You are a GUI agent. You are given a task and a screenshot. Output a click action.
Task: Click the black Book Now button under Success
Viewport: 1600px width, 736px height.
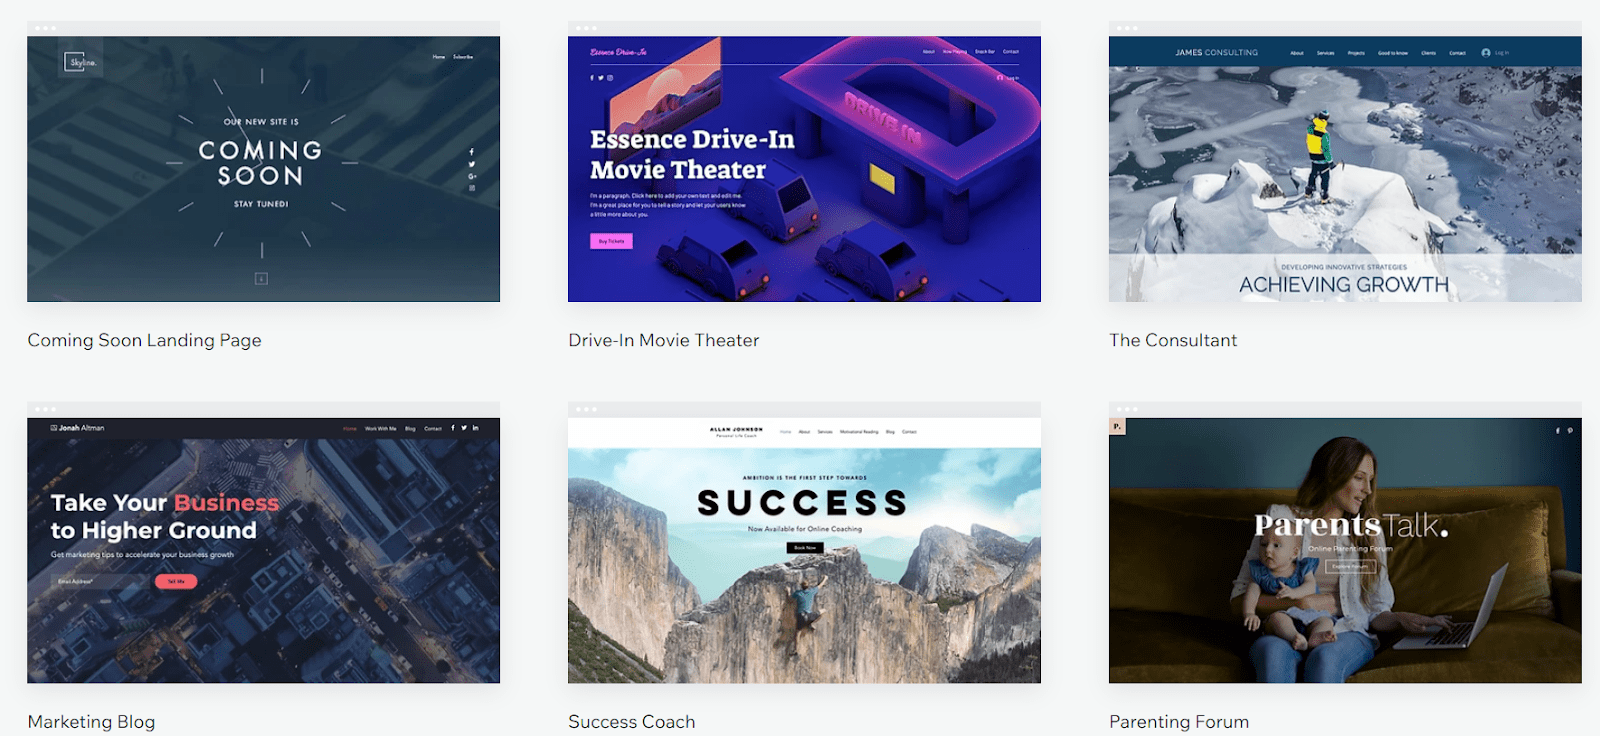tap(804, 548)
